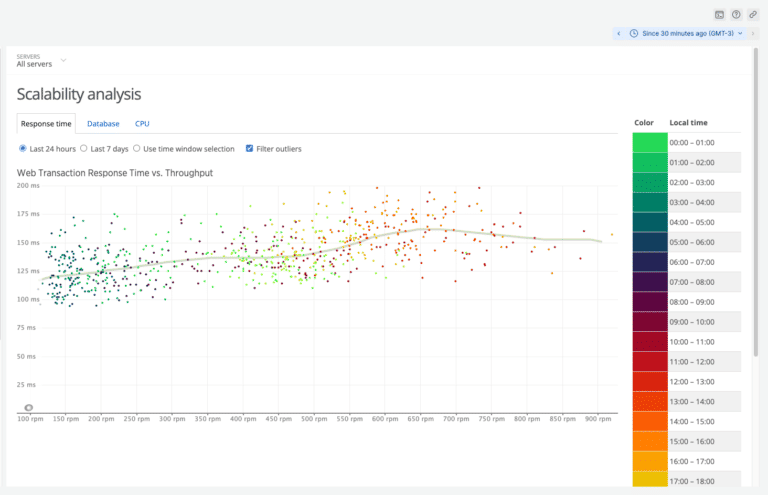
Task: Click the Local time column header
Action: pyautogui.click(x=688, y=122)
